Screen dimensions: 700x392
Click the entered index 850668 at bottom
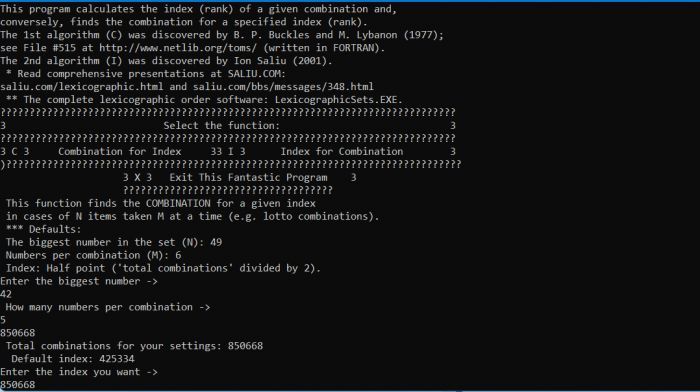[17, 385]
